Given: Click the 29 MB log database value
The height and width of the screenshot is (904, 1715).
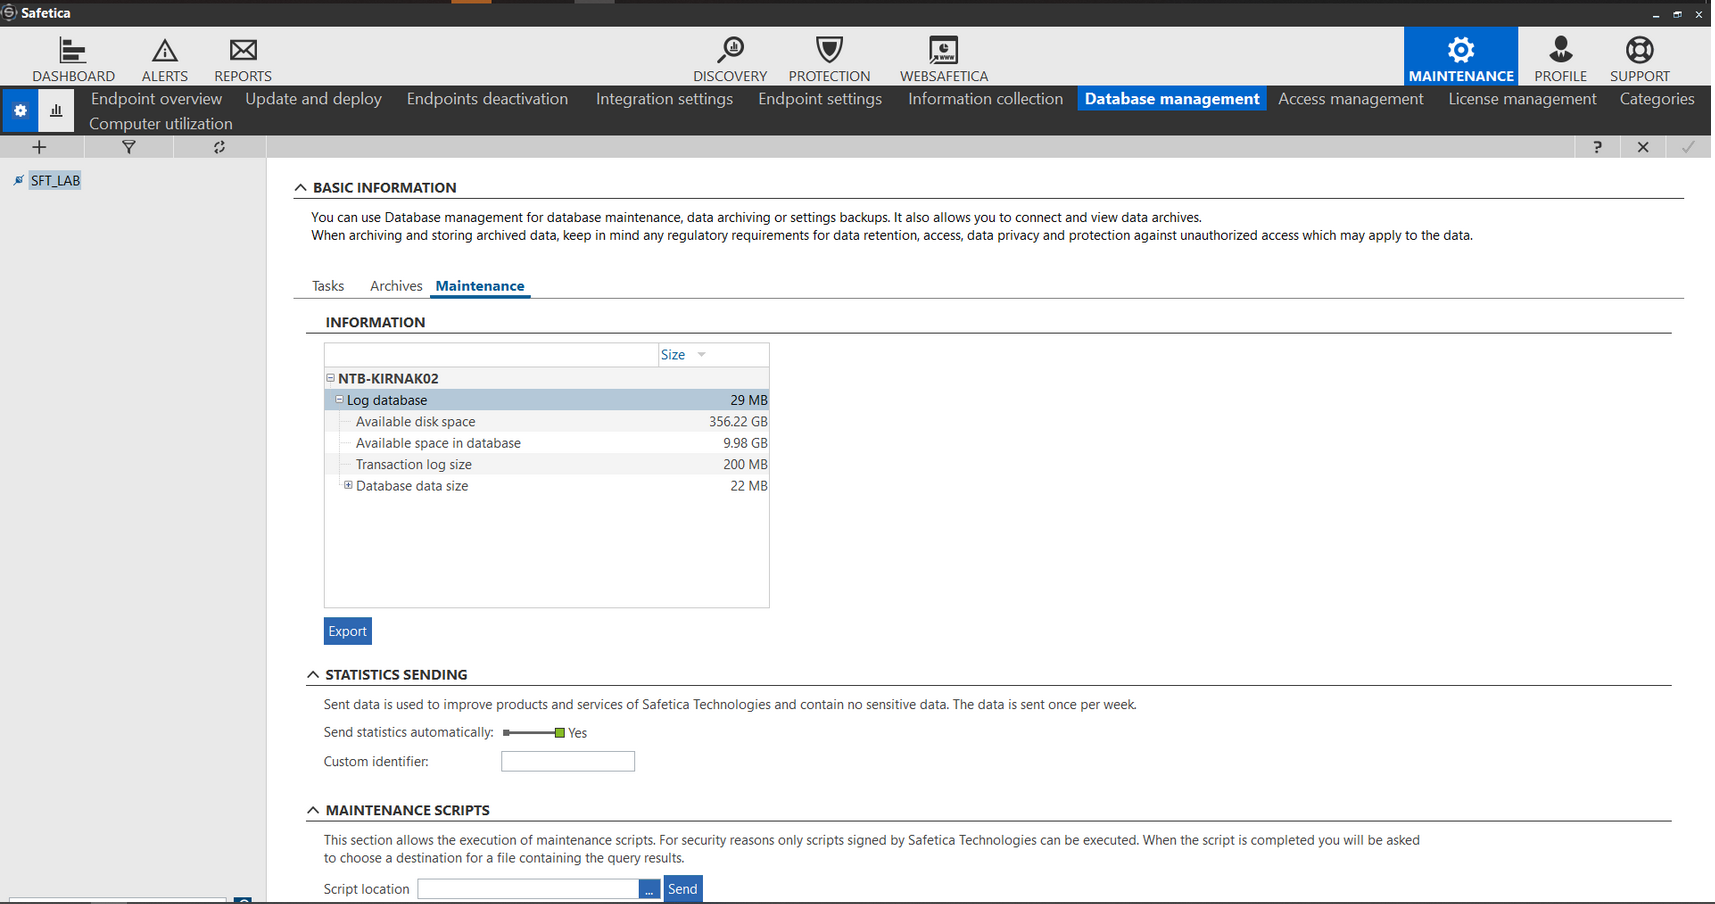Looking at the screenshot, I should coord(749,400).
